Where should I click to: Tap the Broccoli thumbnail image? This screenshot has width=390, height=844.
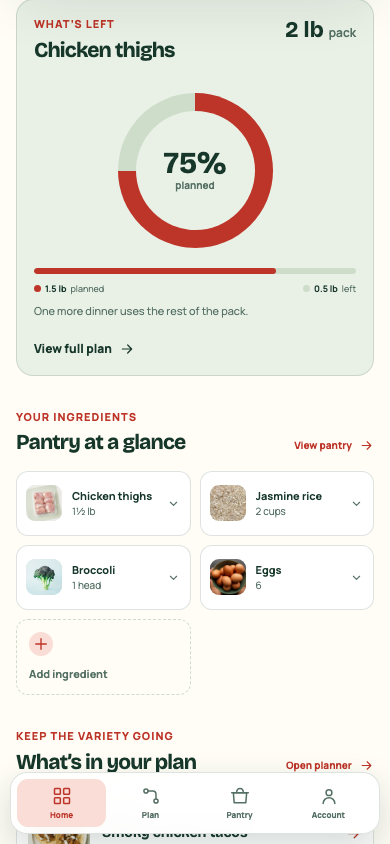click(x=44, y=577)
